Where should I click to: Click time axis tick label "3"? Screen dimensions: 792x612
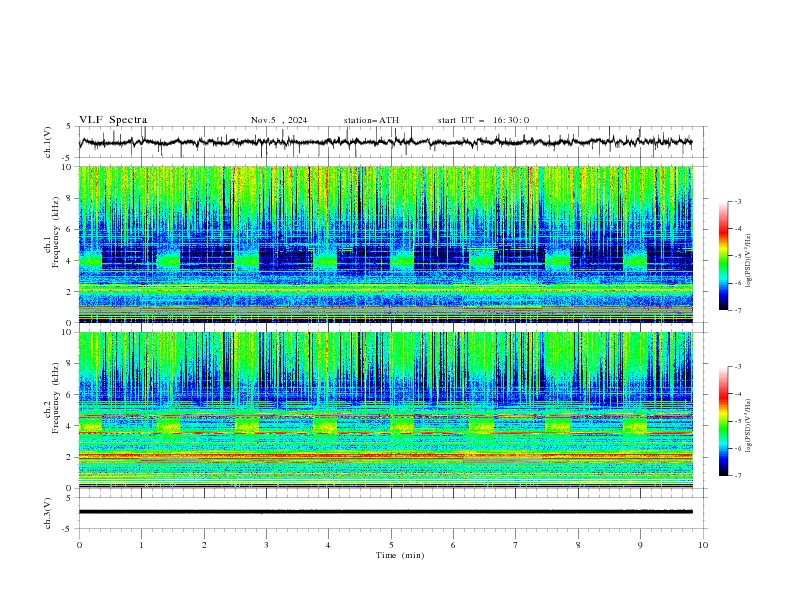[266, 545]
